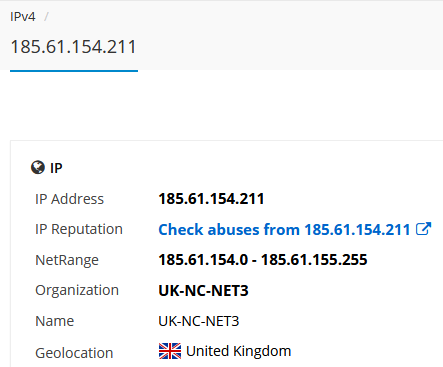Click the Organization field label
Screen dimensions: 443x367
[77, 290]
